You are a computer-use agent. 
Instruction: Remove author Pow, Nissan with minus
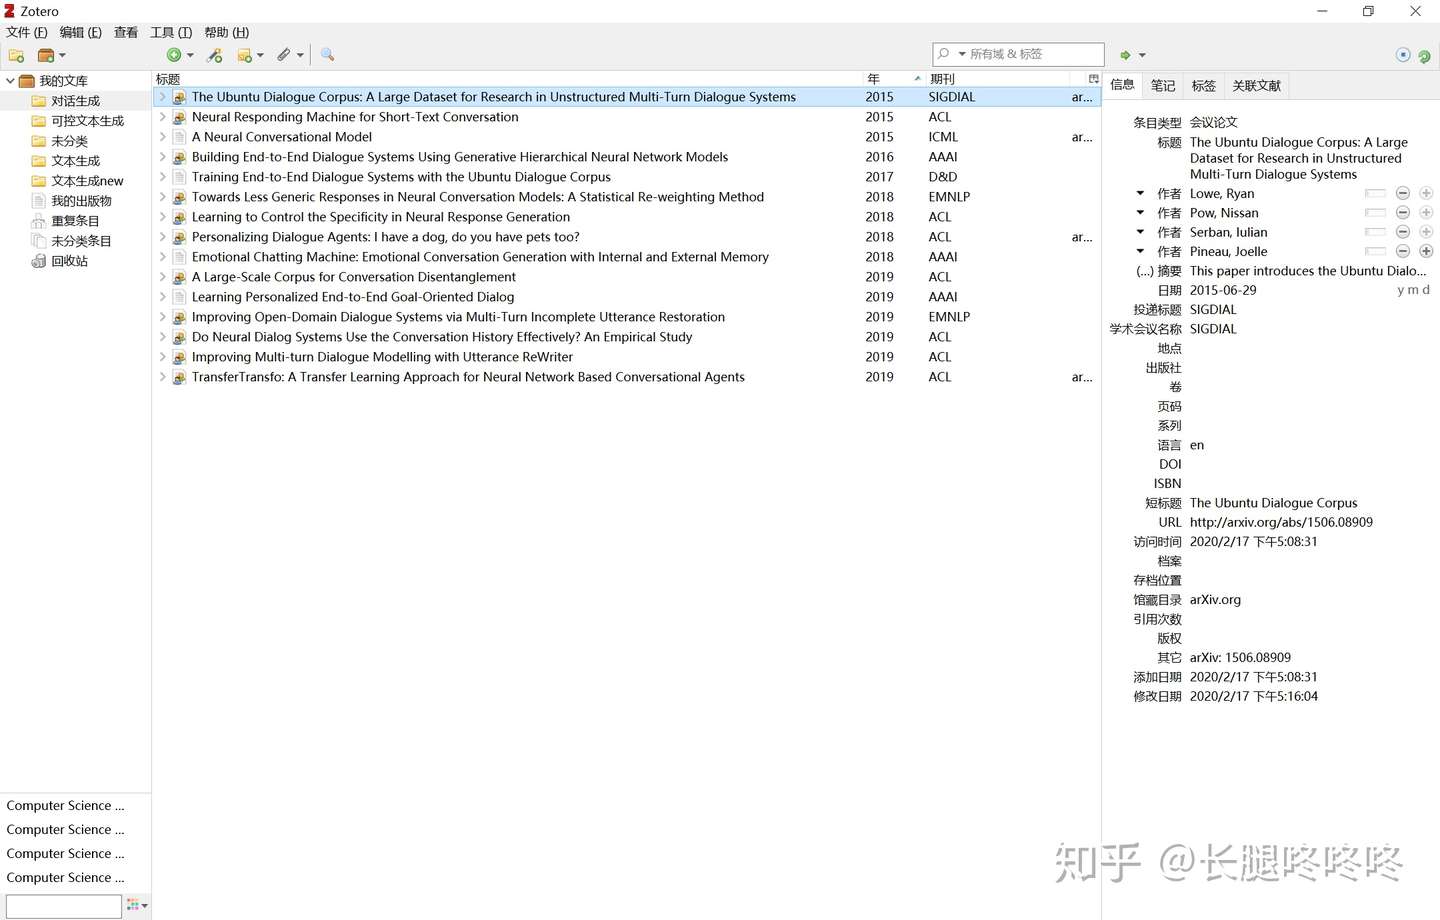(1403, 212)
